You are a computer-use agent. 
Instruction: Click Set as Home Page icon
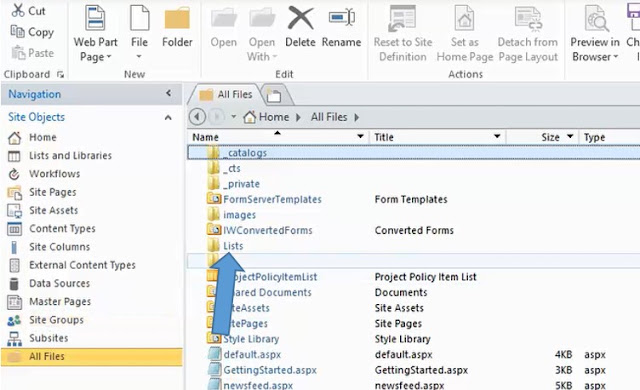[464, 18]
